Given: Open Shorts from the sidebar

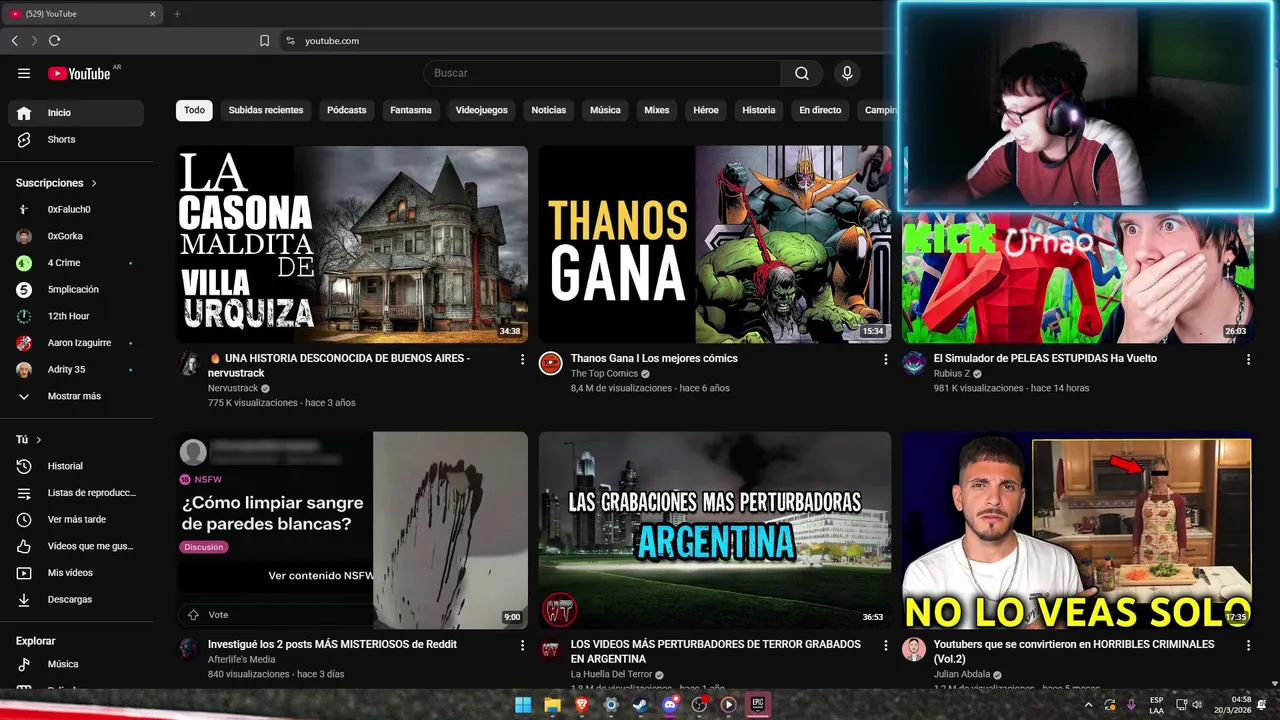Looking at the screenshot, I should pos(76,139).
